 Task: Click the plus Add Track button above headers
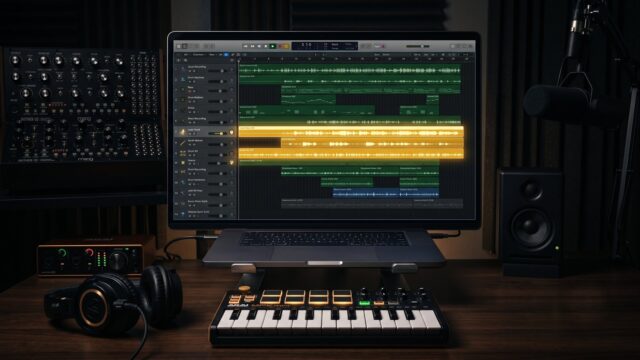179,60
